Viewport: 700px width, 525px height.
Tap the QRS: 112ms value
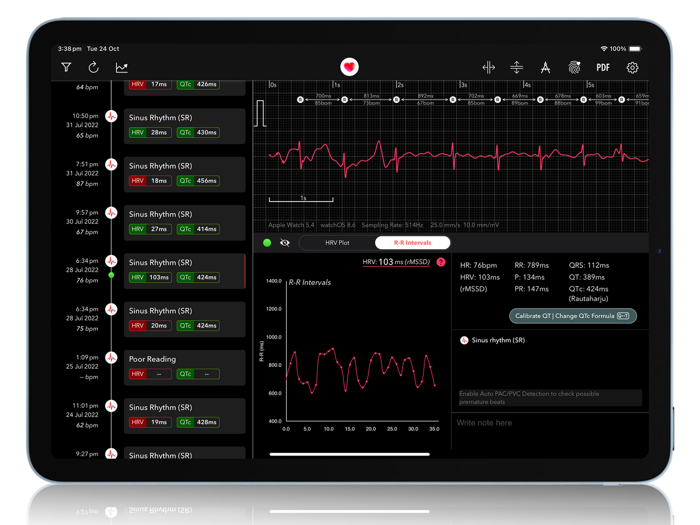tap(588, 265)
